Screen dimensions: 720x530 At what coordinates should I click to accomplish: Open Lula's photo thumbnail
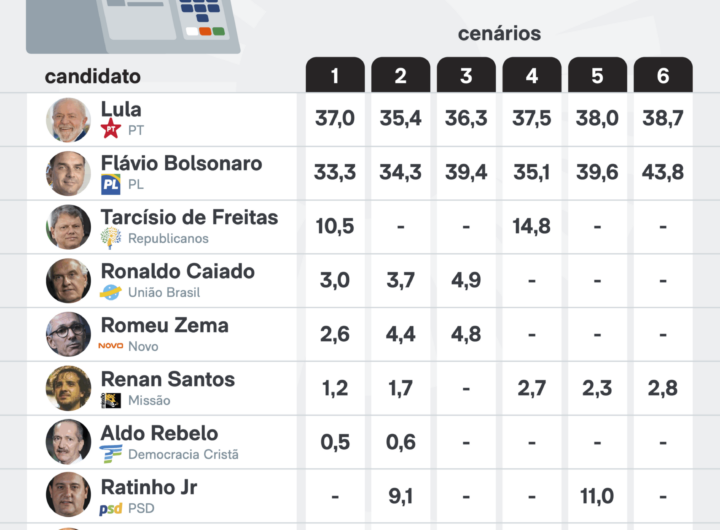(68, 120)
